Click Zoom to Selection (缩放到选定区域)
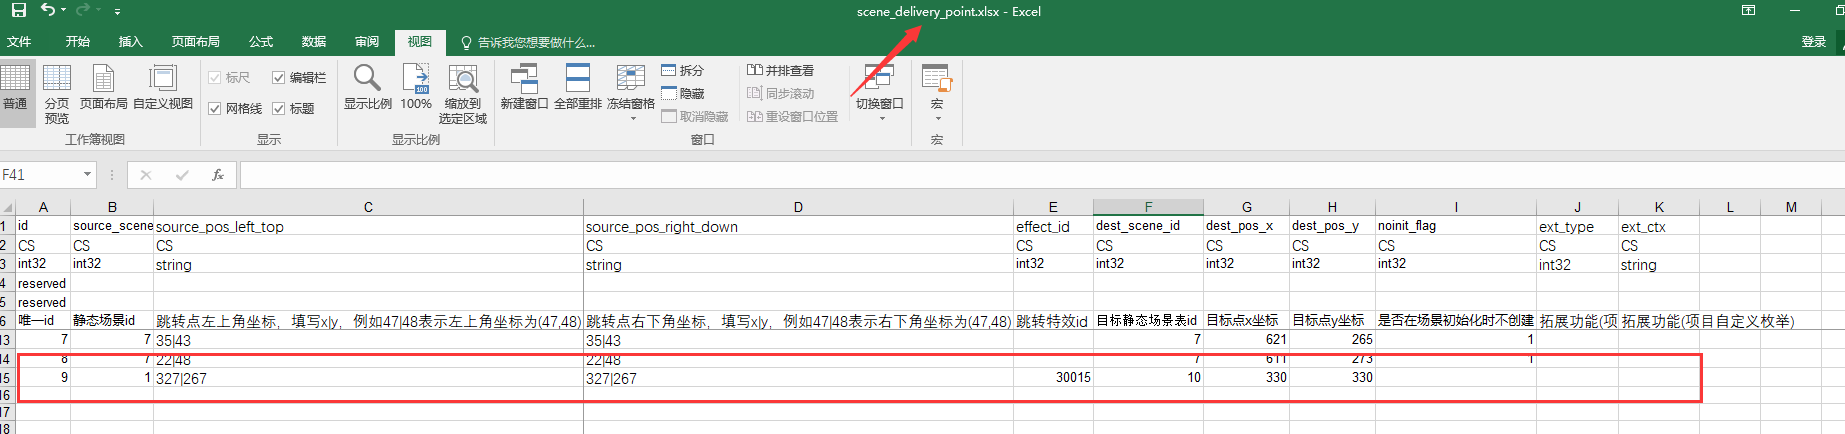 point(462,92)
